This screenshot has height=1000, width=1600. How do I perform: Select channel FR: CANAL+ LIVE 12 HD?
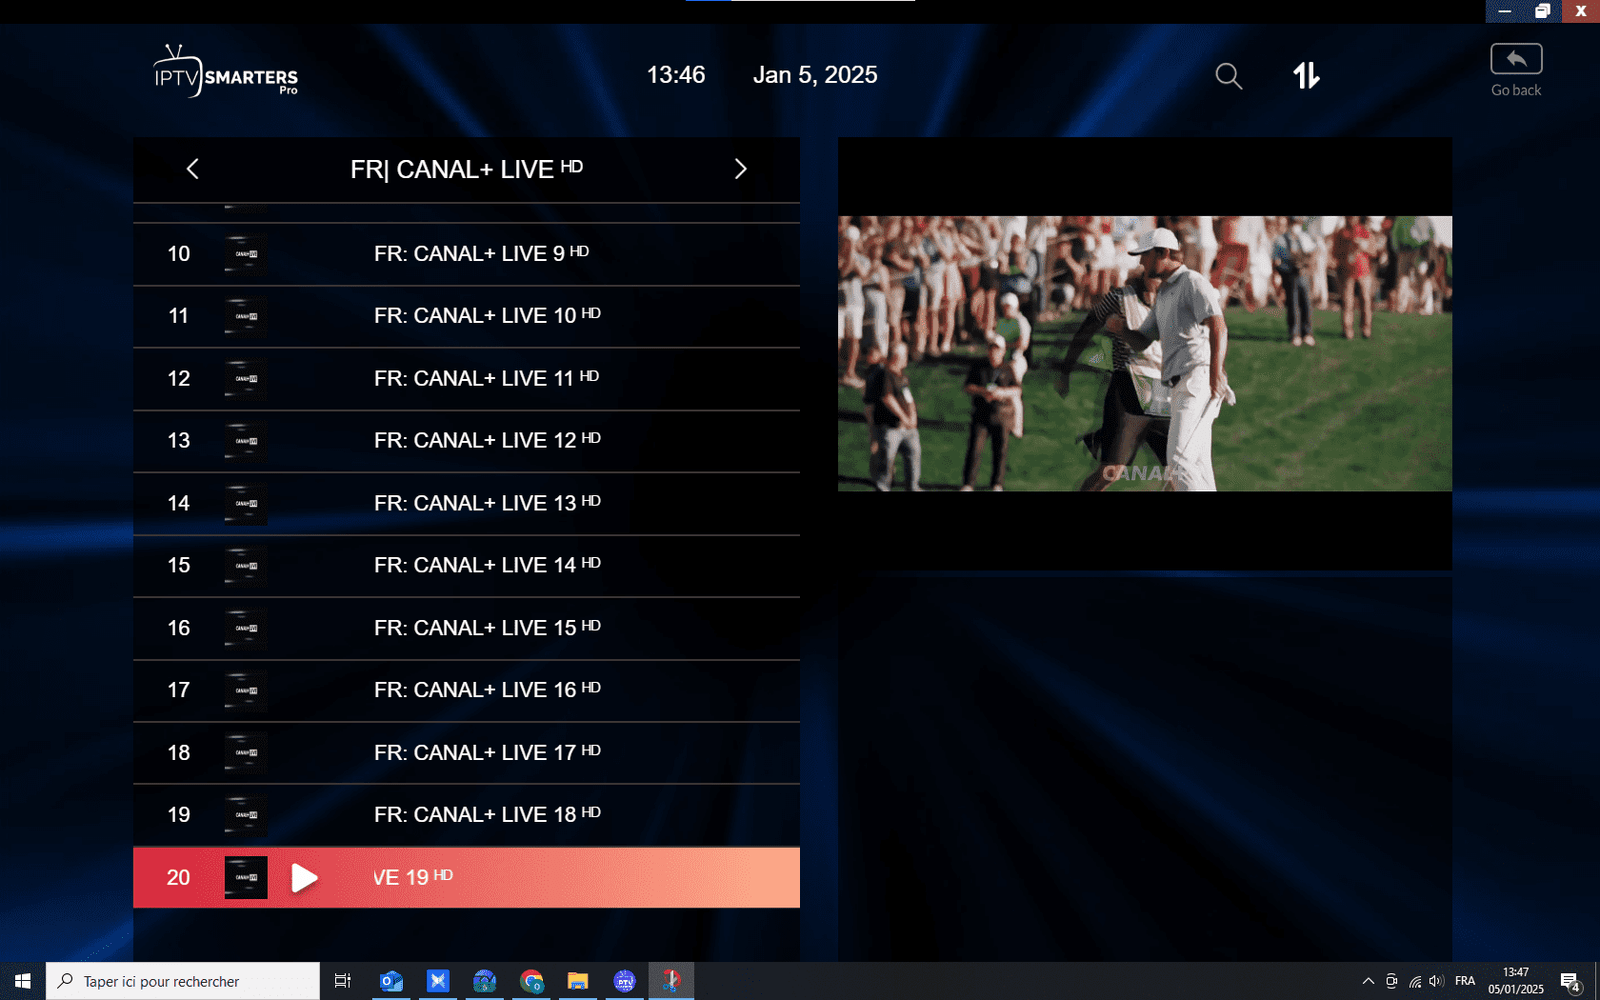[x=466, y=441]
